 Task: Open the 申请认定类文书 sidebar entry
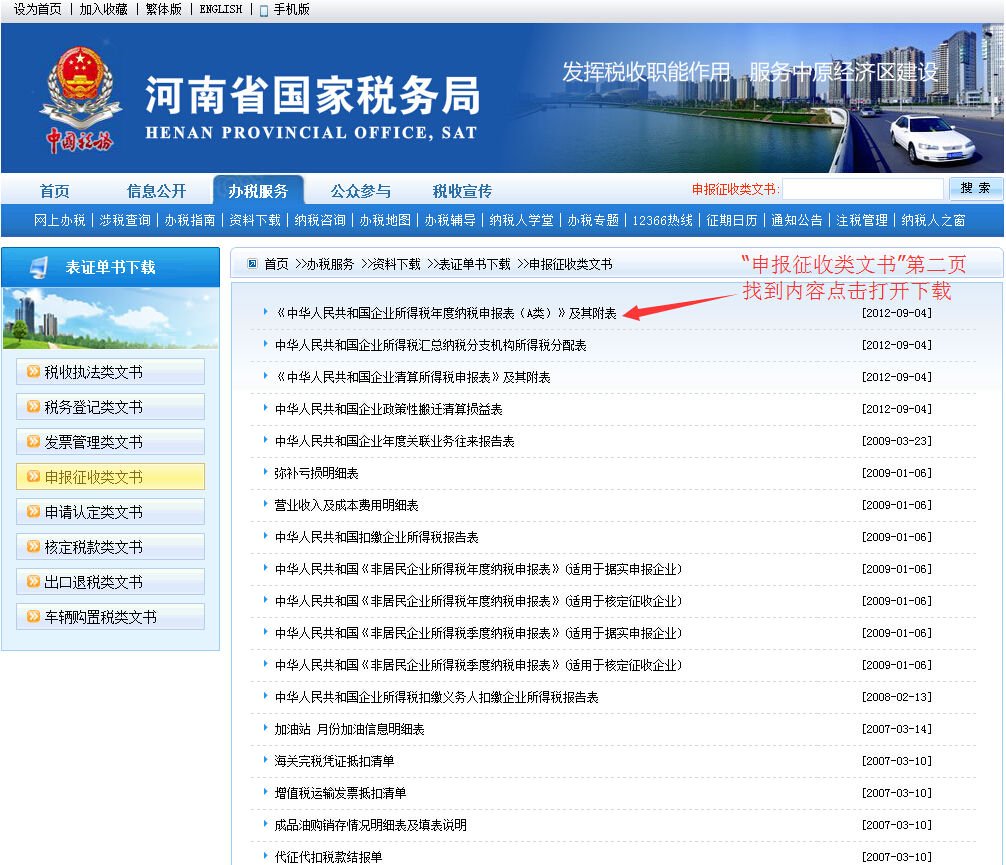point(110,511)
